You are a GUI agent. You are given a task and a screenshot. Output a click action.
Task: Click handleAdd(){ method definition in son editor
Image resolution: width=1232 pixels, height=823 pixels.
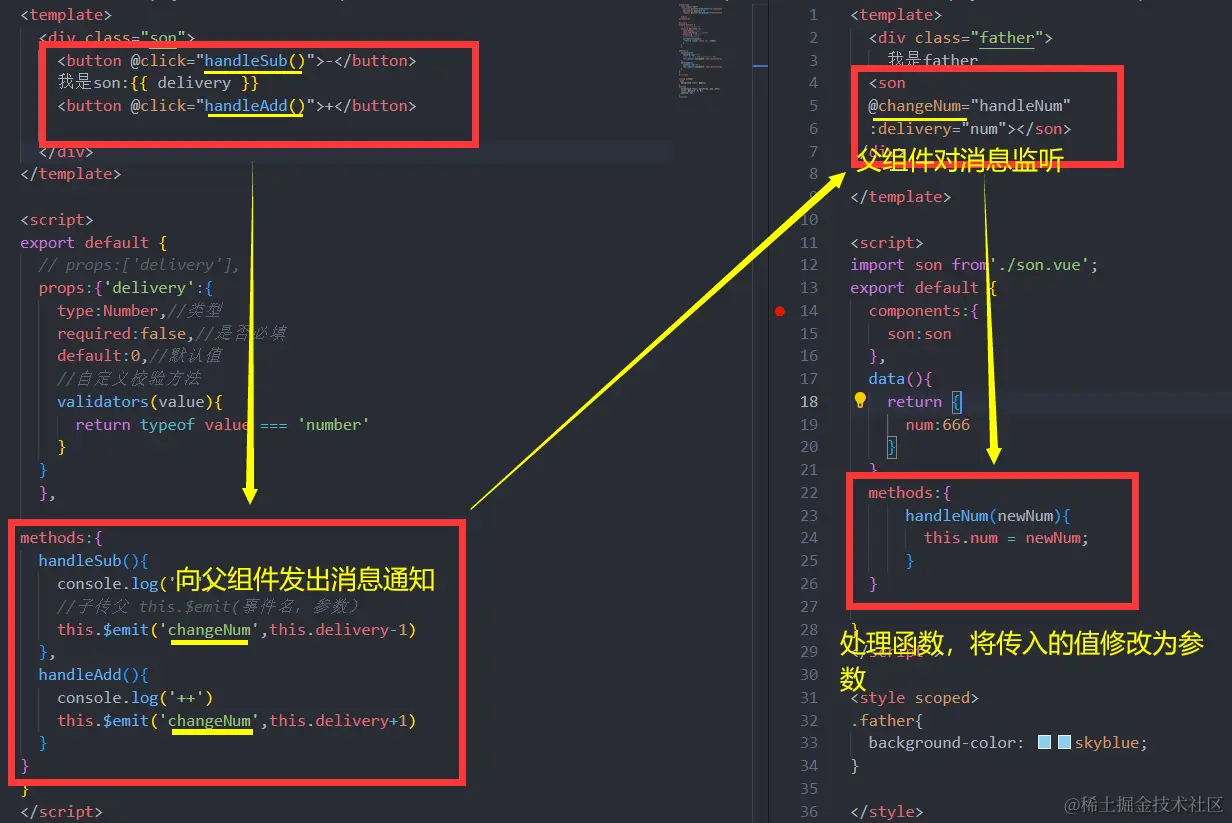click(93, 675)
